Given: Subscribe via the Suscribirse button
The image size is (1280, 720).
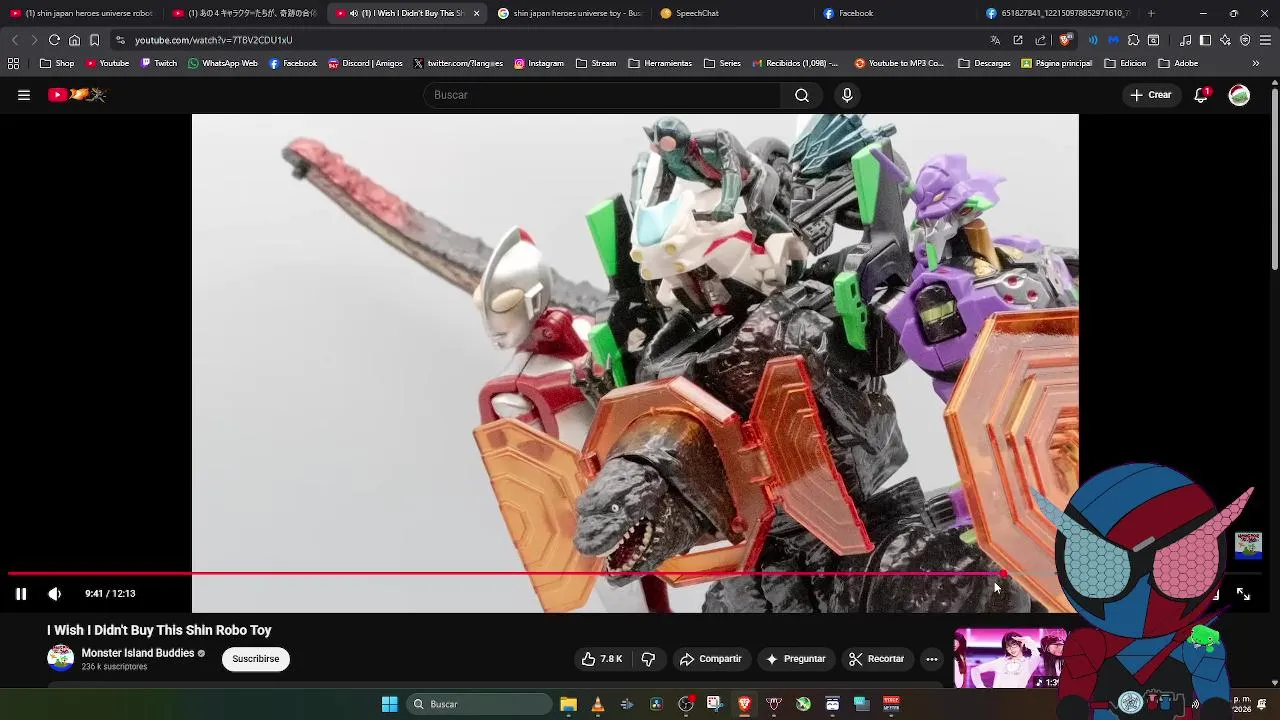Looking at the screenshot, I should point(256,659).
